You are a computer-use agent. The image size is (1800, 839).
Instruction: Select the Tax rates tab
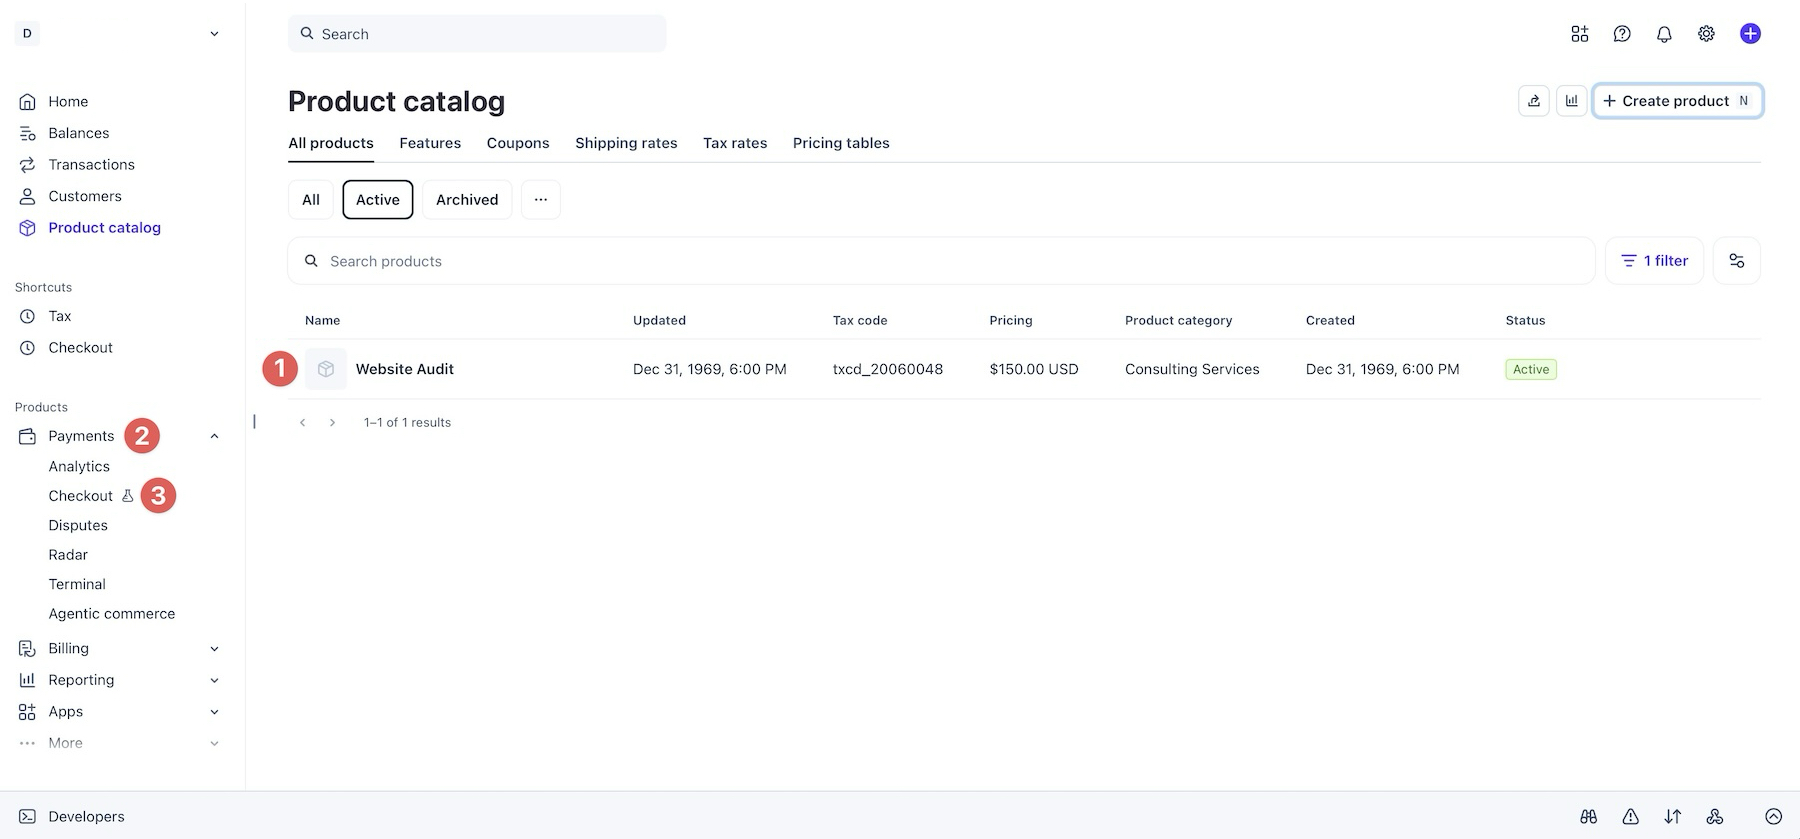coord(735,143)
